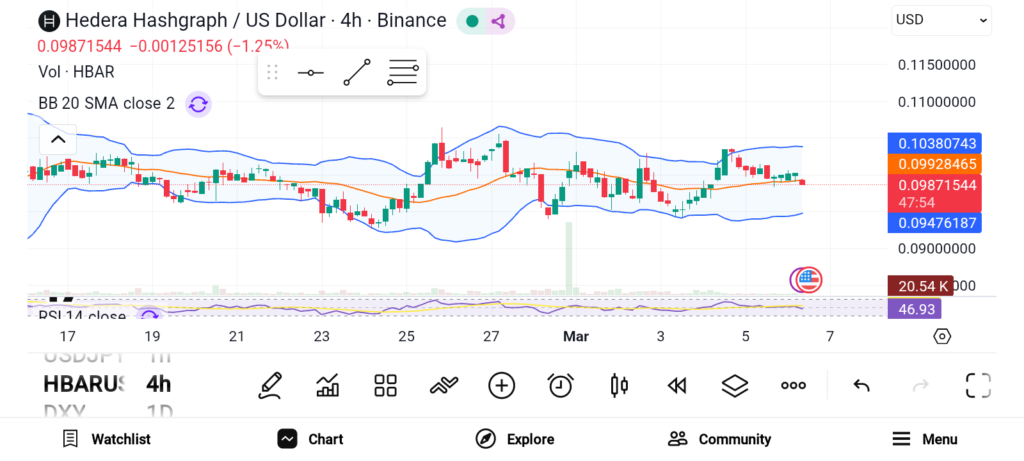
Task: Open the candlestick chart style icon
Action: coord(619,385)
